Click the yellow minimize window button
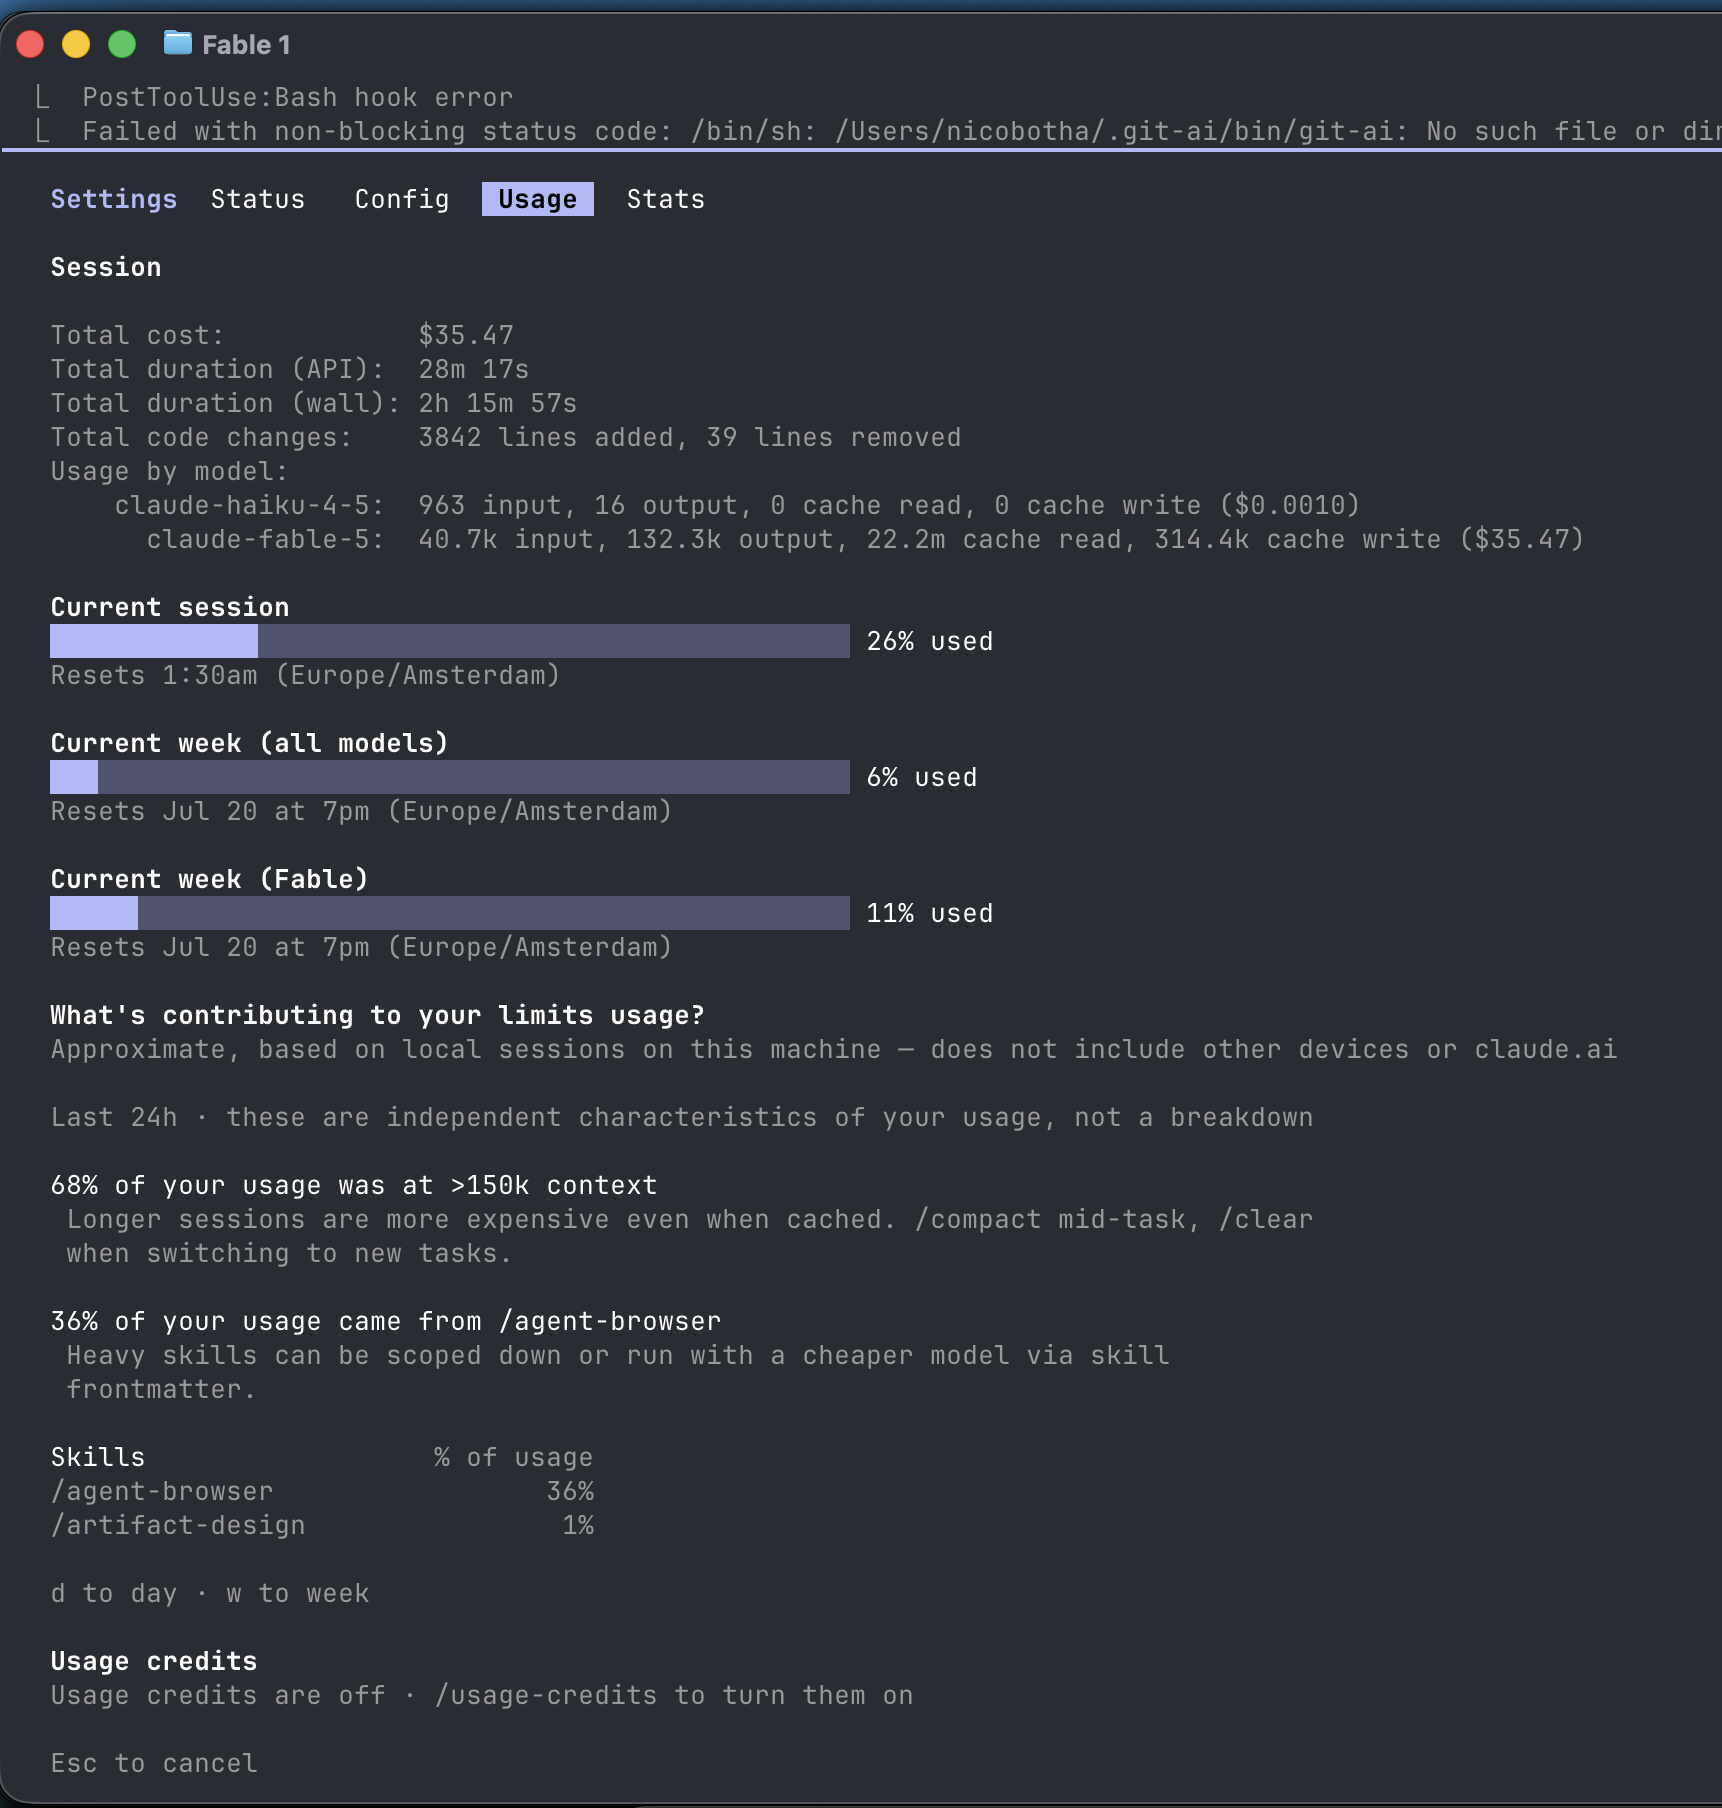The image size is (1722, 1808). coord(76,44)
